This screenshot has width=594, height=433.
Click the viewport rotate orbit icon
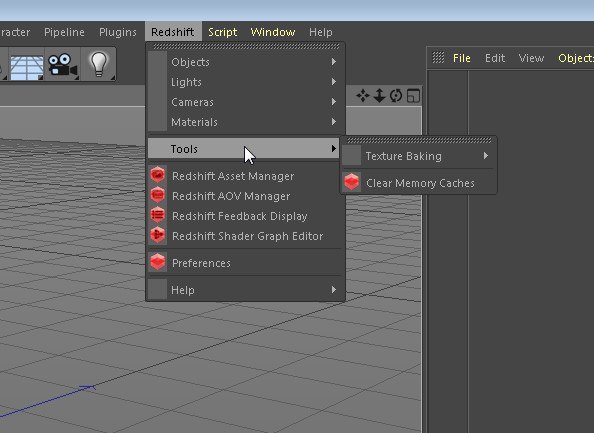coord(396,95)
